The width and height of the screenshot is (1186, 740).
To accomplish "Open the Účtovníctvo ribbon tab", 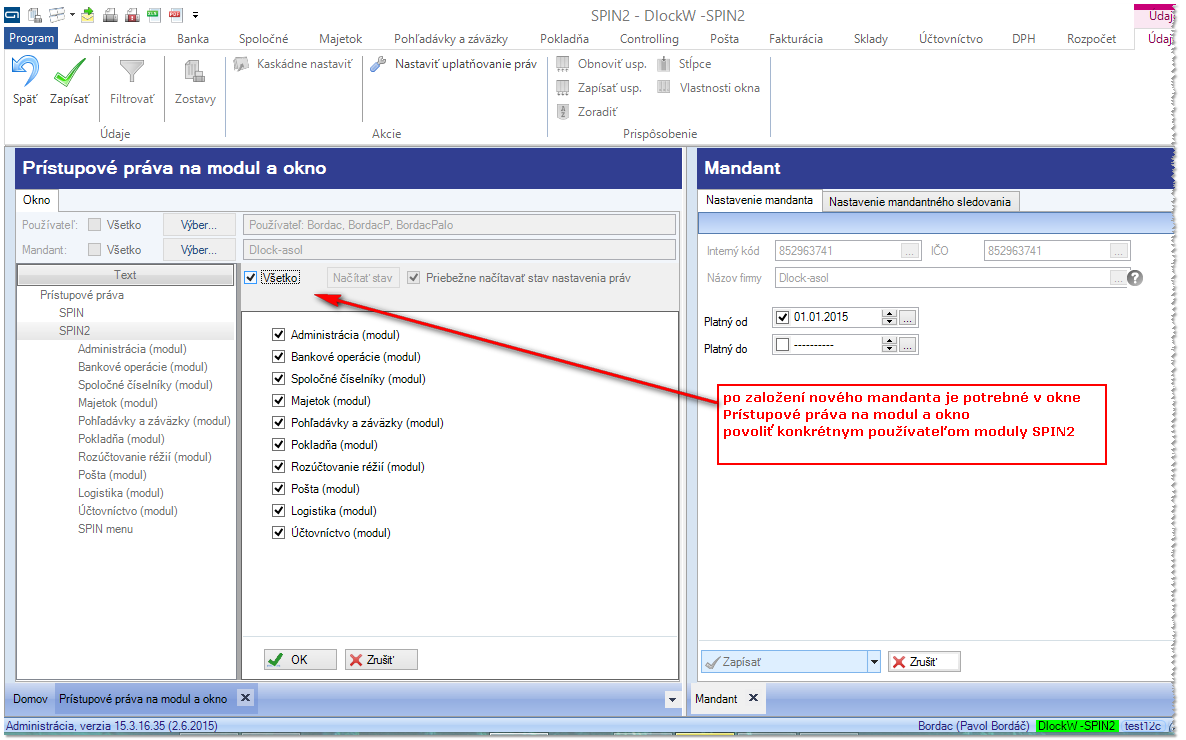I will [951, 39].
